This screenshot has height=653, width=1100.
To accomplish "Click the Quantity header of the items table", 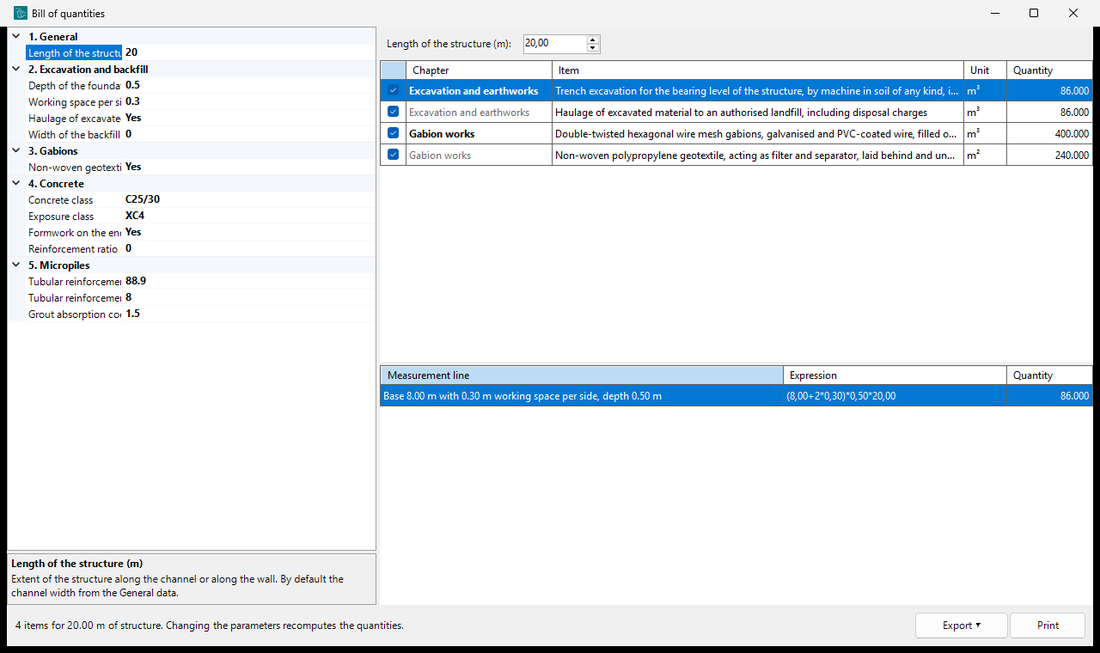I will pyautogui.click(x=1049, y=70).
